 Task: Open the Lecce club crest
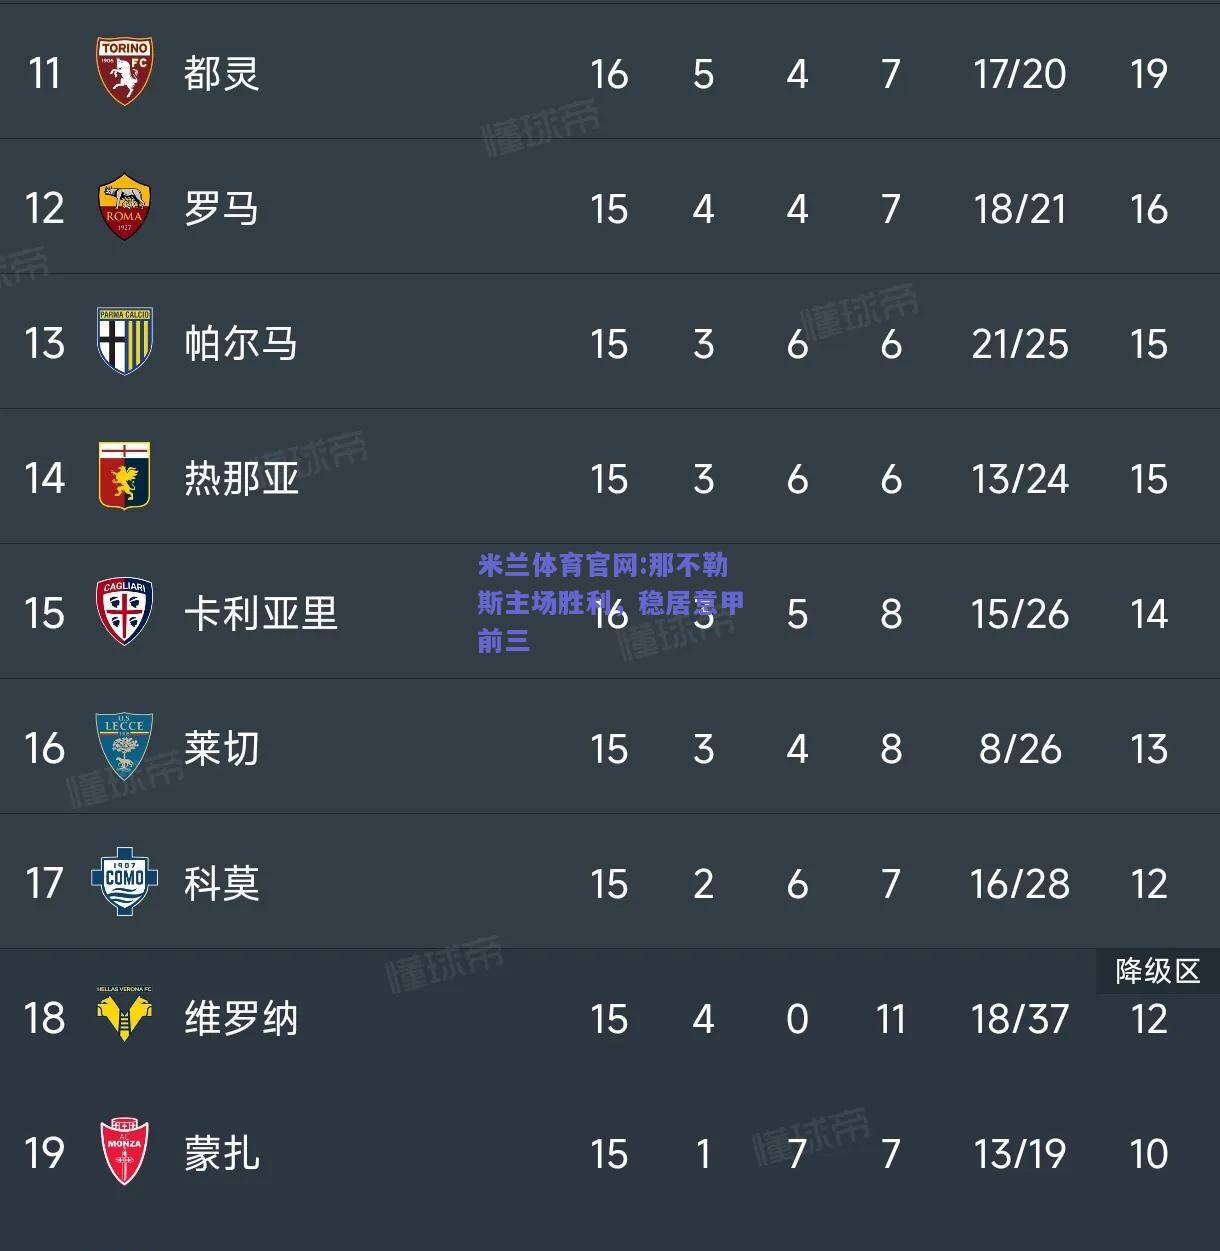[124, 746]
